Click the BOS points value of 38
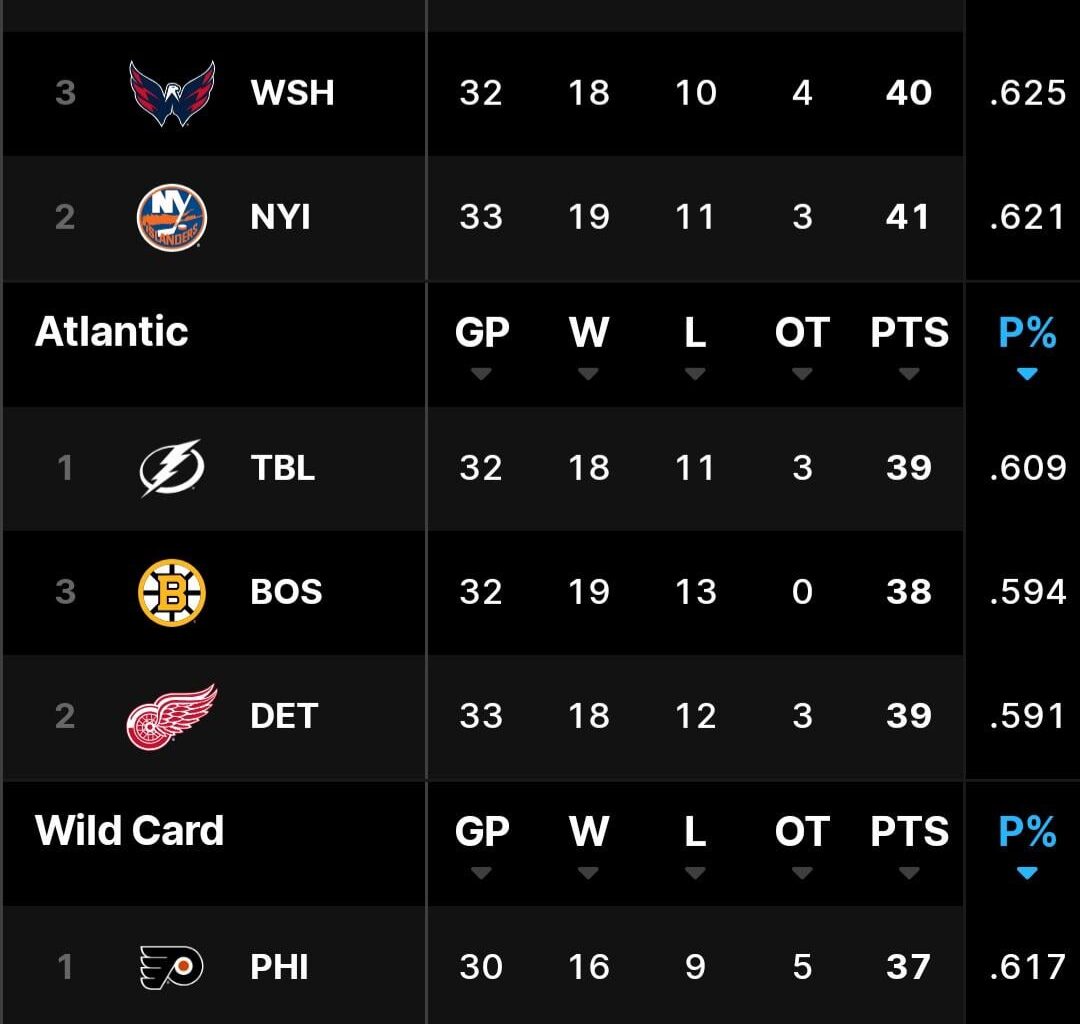Viewport: 1080px width, 1024px height. [908, 592]
